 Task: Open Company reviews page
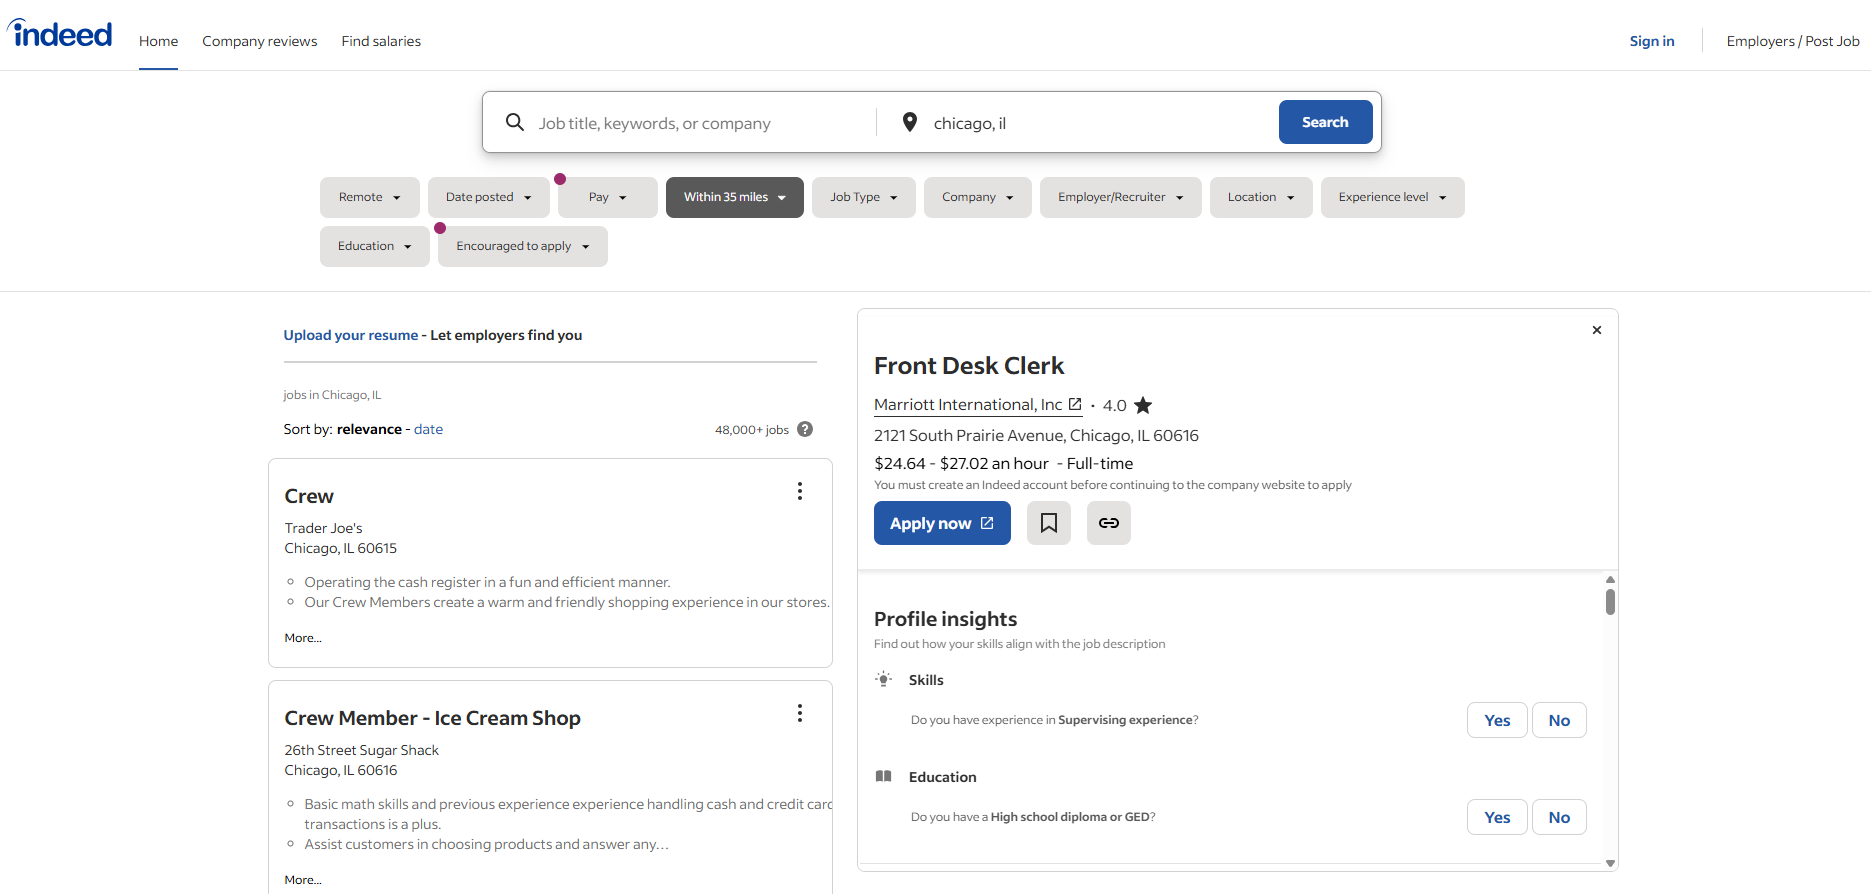pyautogui.click(x=260, y=41)
